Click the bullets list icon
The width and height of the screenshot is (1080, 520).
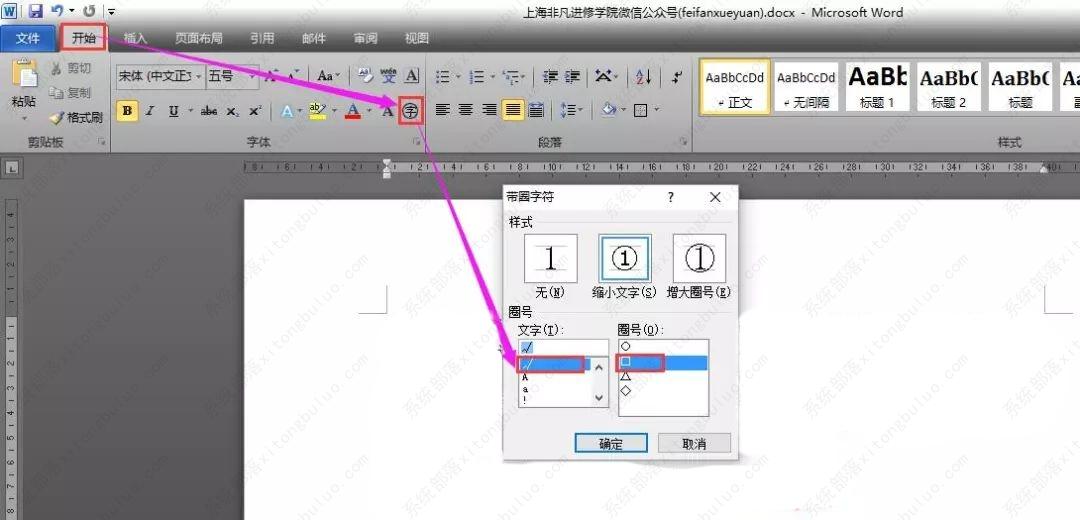pyautogui.click(x=443, y=76)
